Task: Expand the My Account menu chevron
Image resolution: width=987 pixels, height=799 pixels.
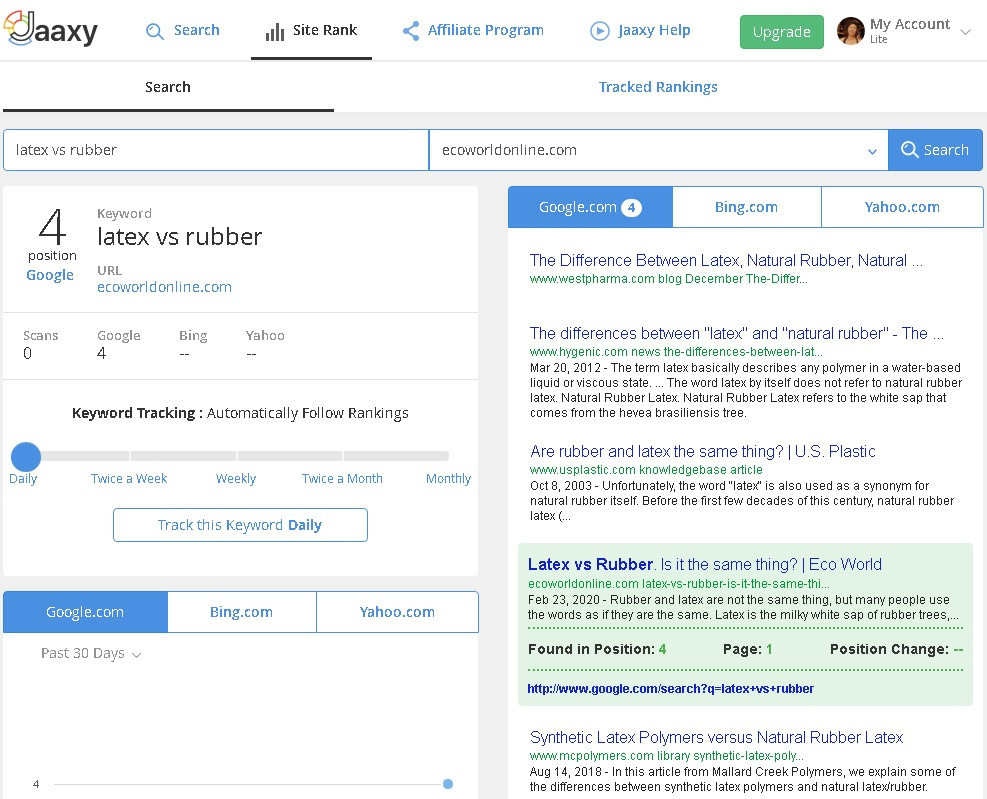Action: pos(965,31)
